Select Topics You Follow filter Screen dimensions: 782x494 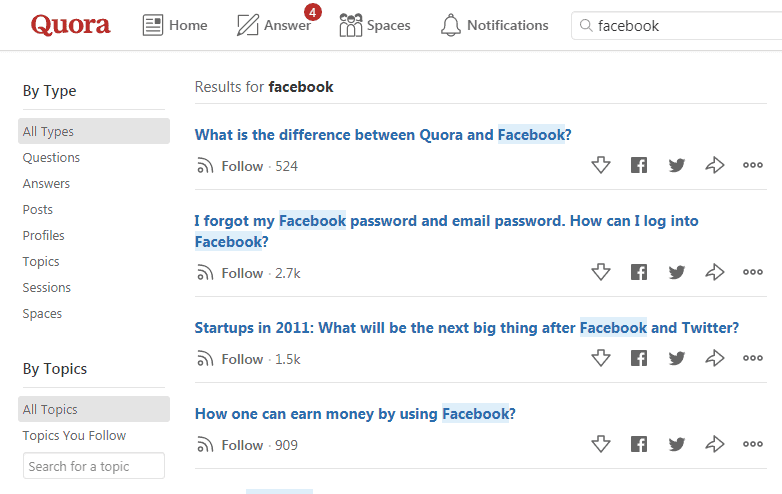74,435
